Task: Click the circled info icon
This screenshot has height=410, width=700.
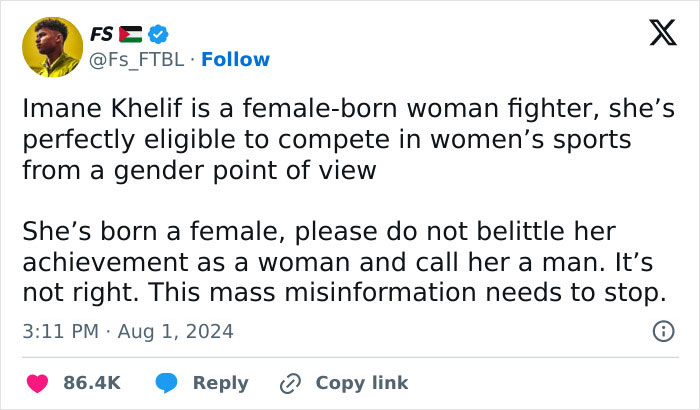Action: [661, 330]
